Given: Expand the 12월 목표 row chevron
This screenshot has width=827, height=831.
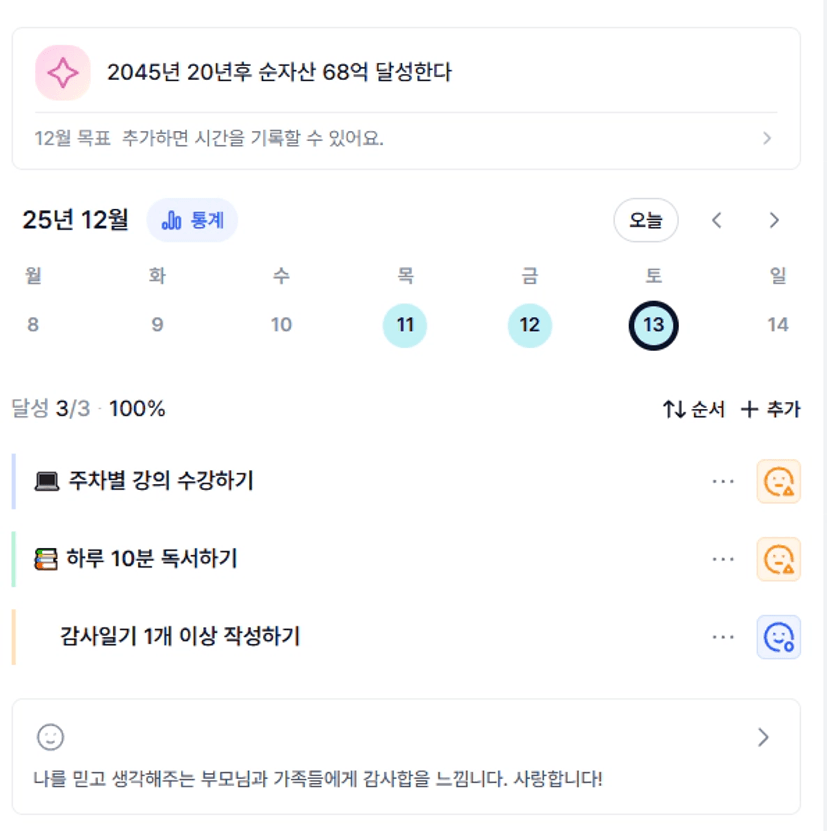Looking at the screenshot, I should tap(767, 138).
